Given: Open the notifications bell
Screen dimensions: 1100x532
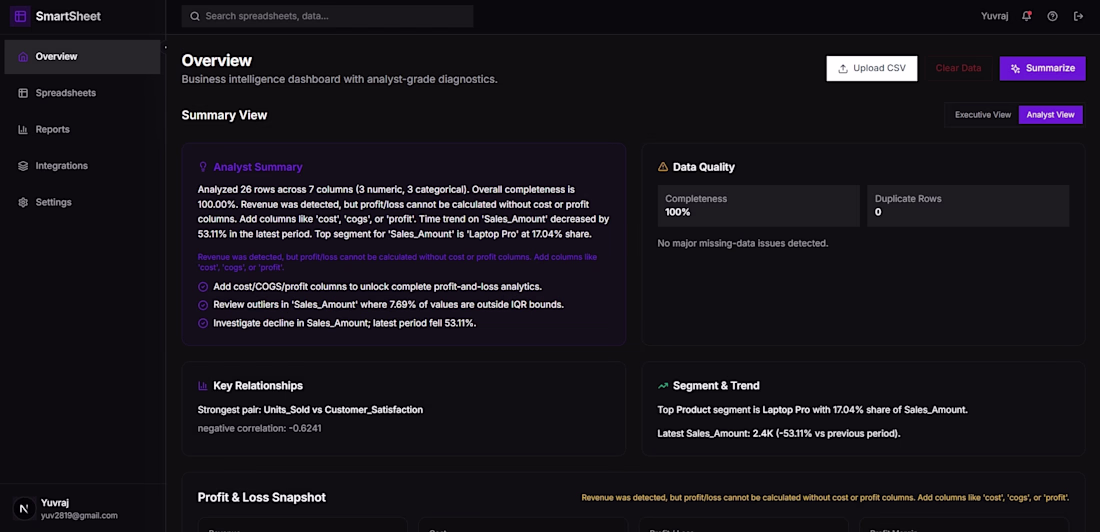Looking at the screenshot, I should click(x=1026, y=16).
